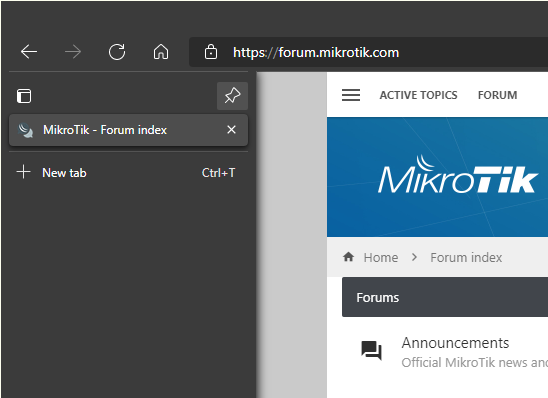Click the forward navigation arrow
This screenshot has width=548, height=398.
(73, 52)
